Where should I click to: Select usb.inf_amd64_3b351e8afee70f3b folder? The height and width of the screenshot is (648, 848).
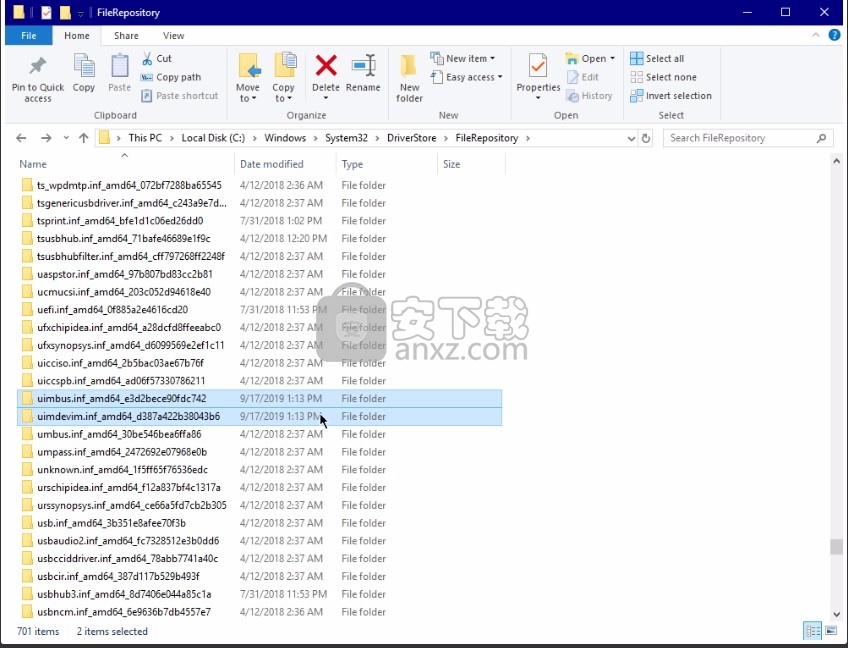point(260,523)
